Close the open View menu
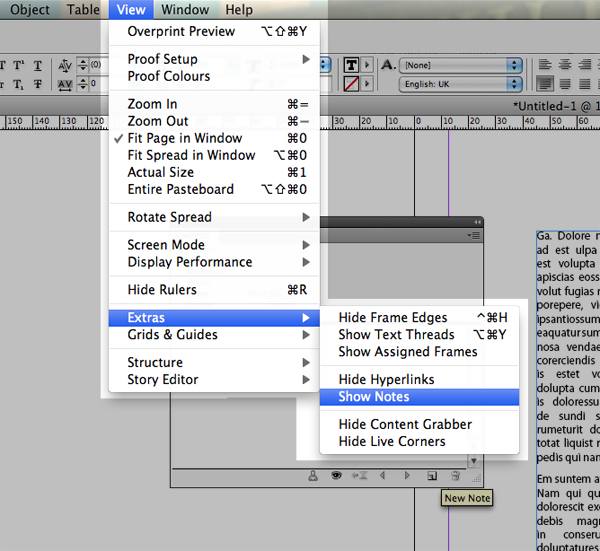The height and width of the screenshot is (551, 600). (131, 10)
